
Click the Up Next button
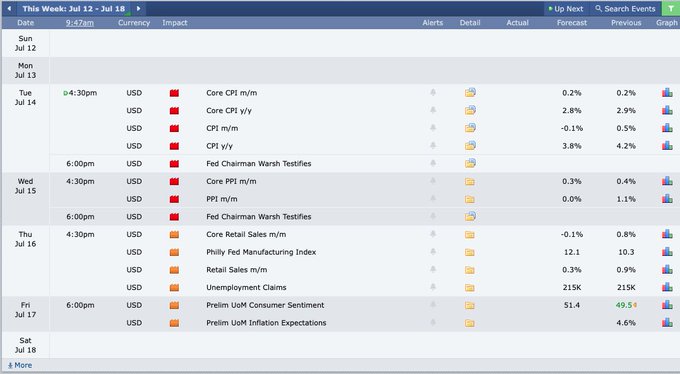pyautogui.click(x=566, y=9)
